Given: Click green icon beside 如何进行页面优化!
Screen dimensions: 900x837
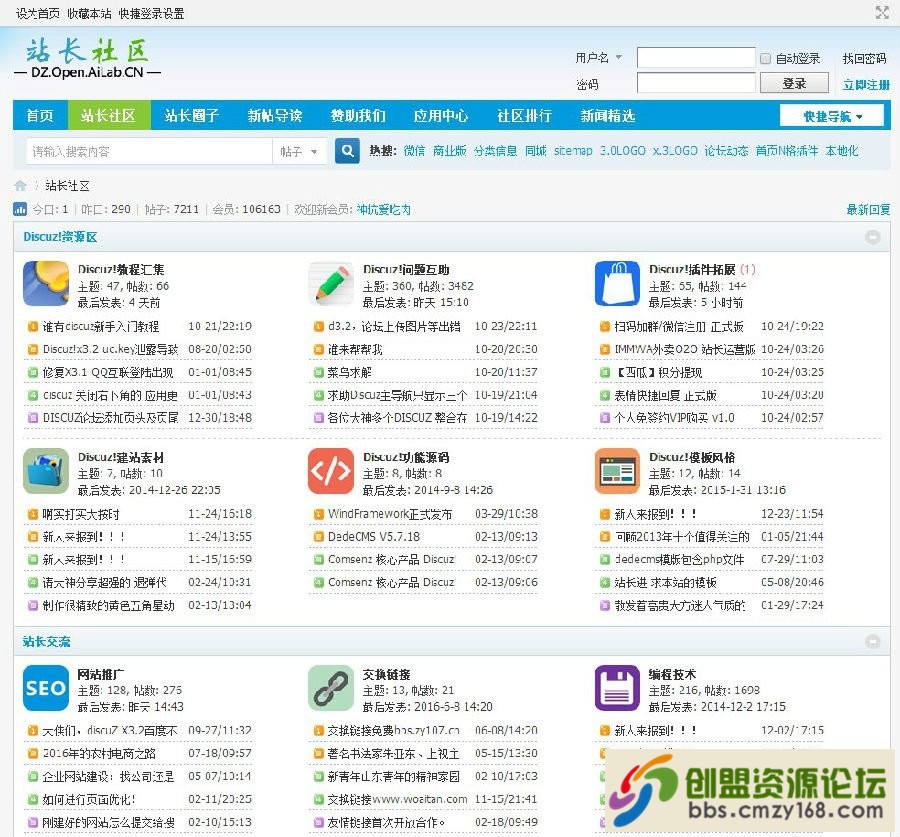Looking at the screenshot, I should [33, 799].
